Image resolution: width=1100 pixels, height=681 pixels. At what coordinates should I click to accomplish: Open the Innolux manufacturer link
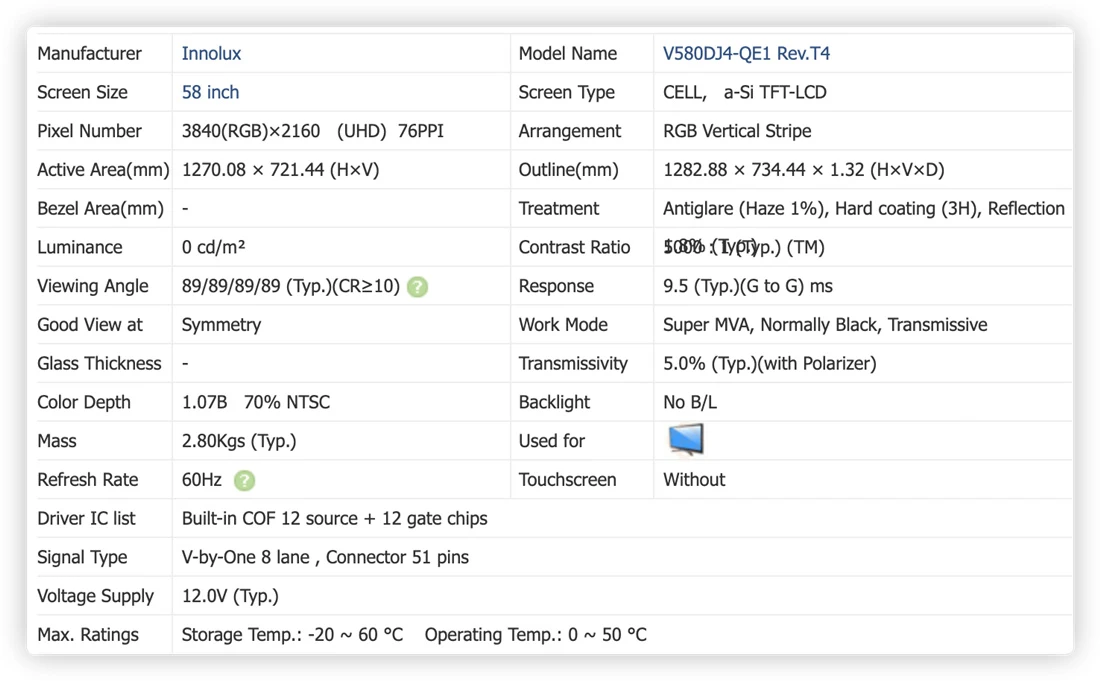[211, 53]
